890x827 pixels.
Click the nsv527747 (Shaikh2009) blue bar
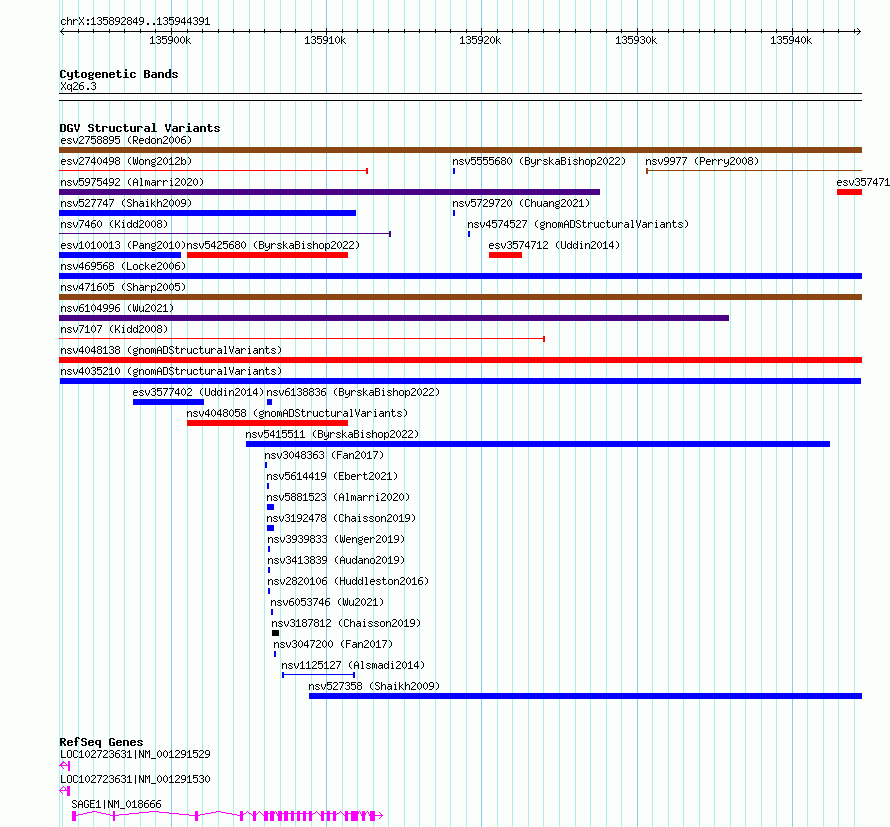pyautogui.click(x=207, y=213)
